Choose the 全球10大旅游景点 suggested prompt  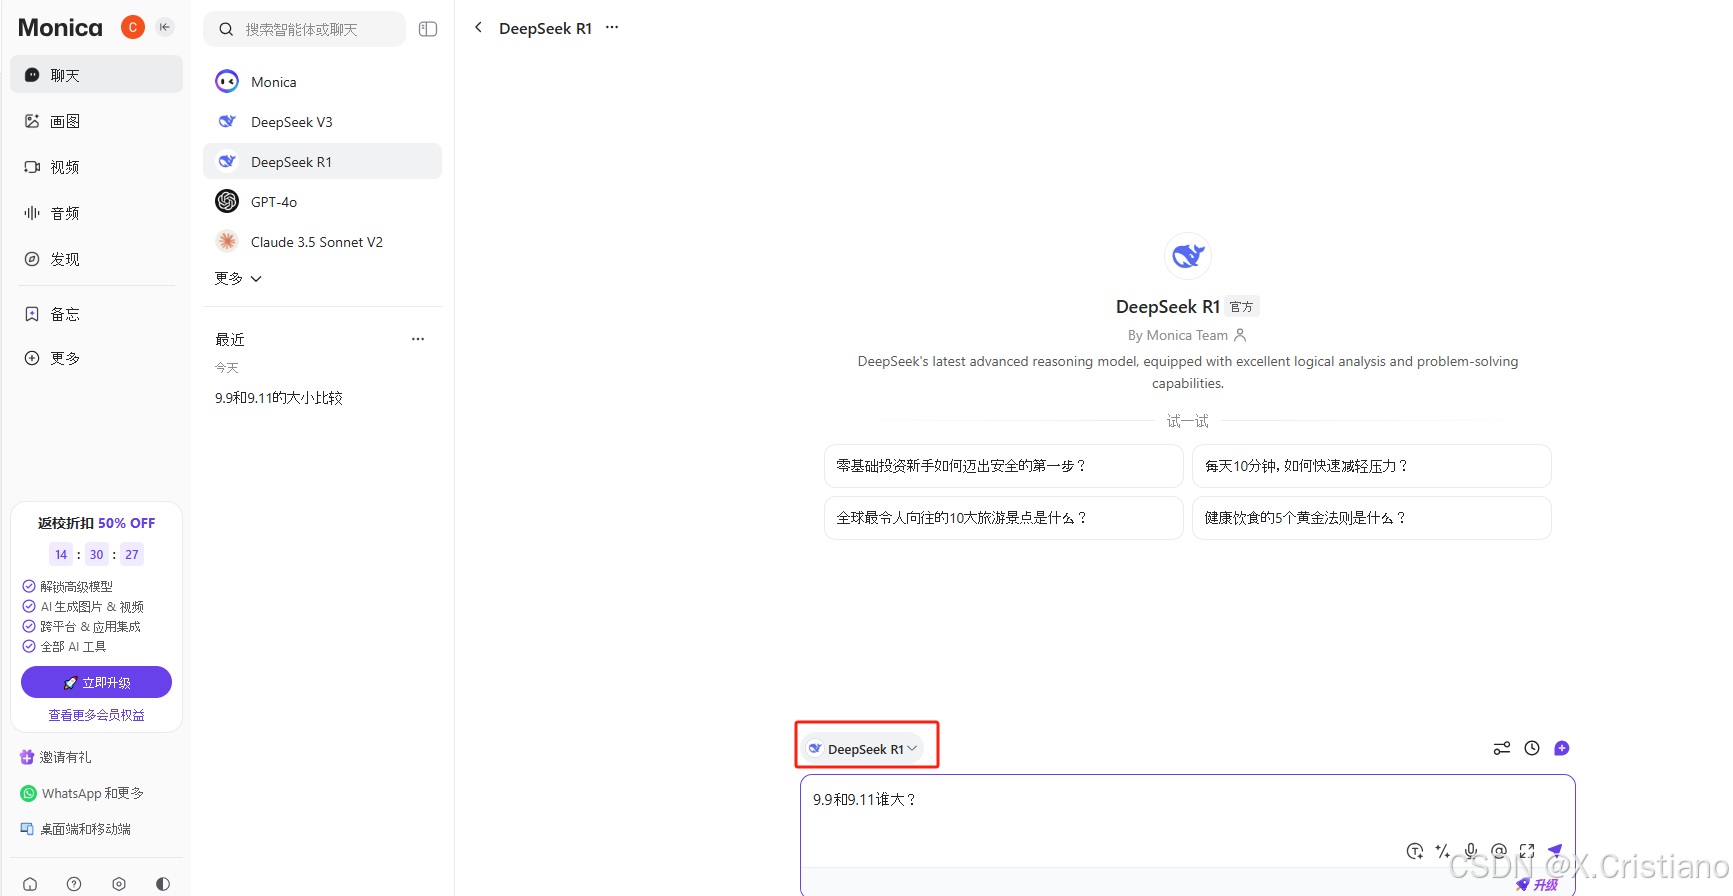coord(1003,518)
